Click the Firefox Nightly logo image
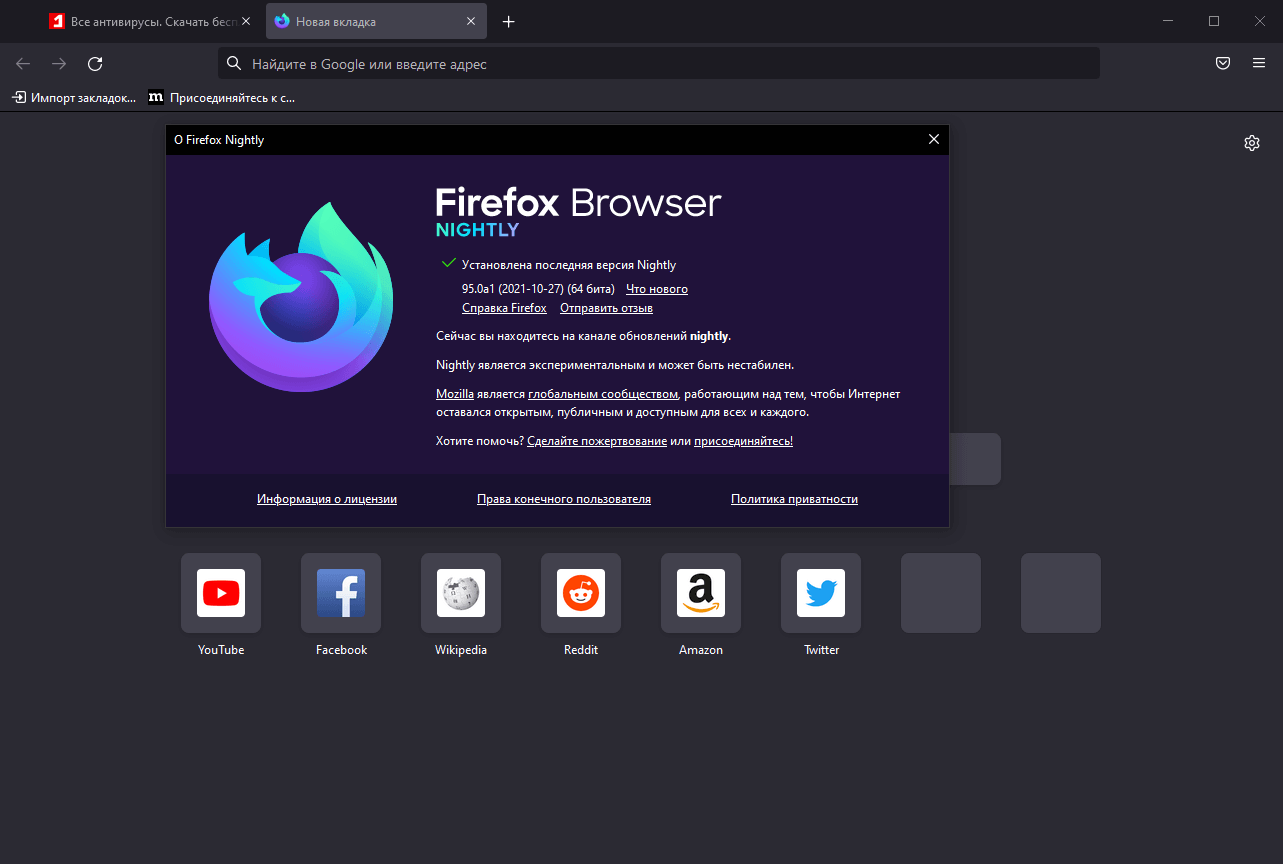Viewport: 1283px width, 864px height. pyautogui.click(x=301, y=297)
